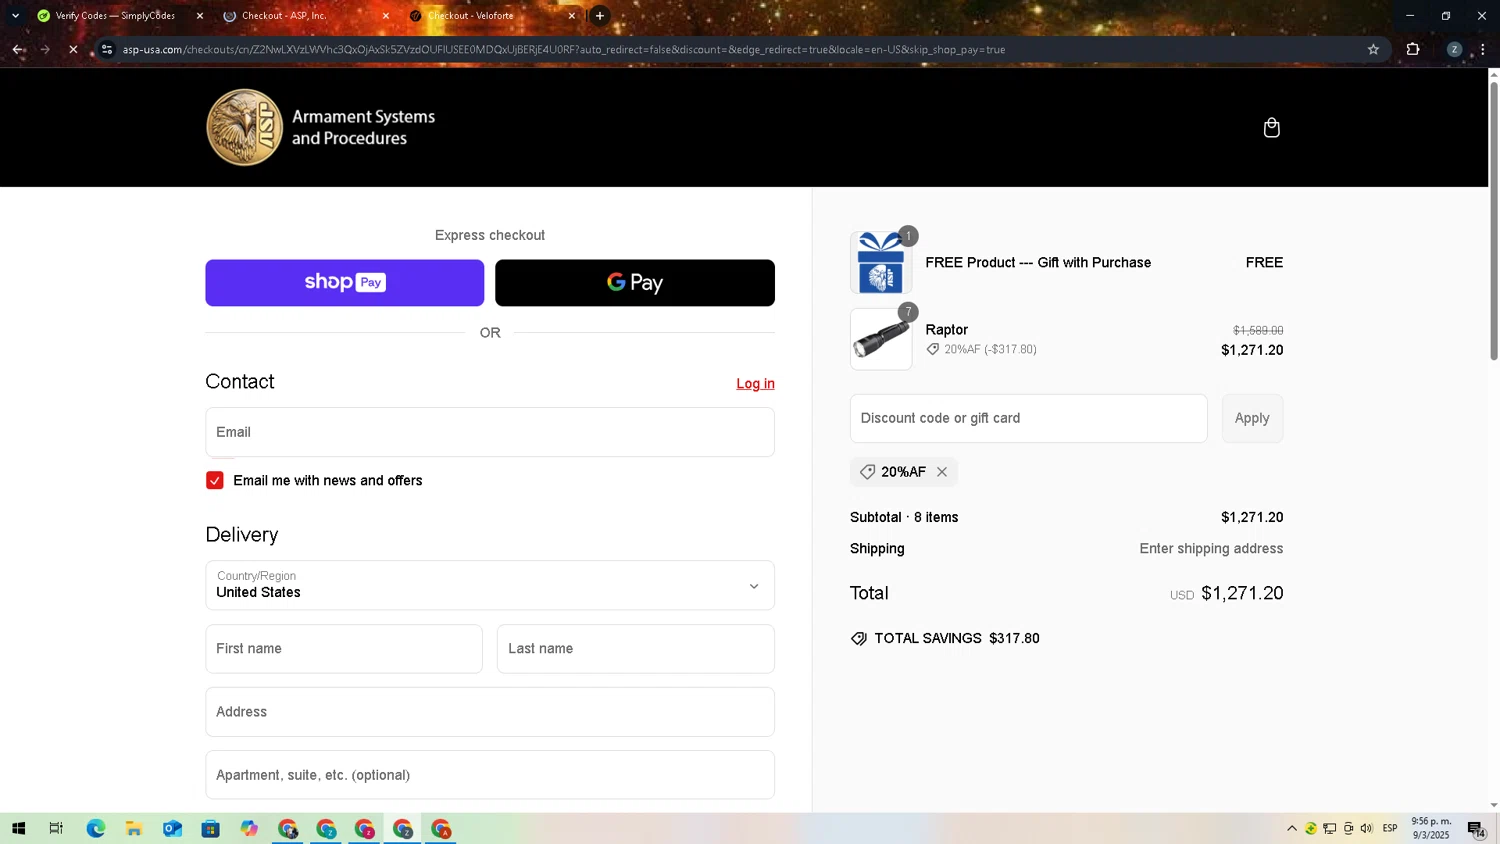Expand Country/Region dropdown
The image size is (1500, 844).
coord(490,585)
